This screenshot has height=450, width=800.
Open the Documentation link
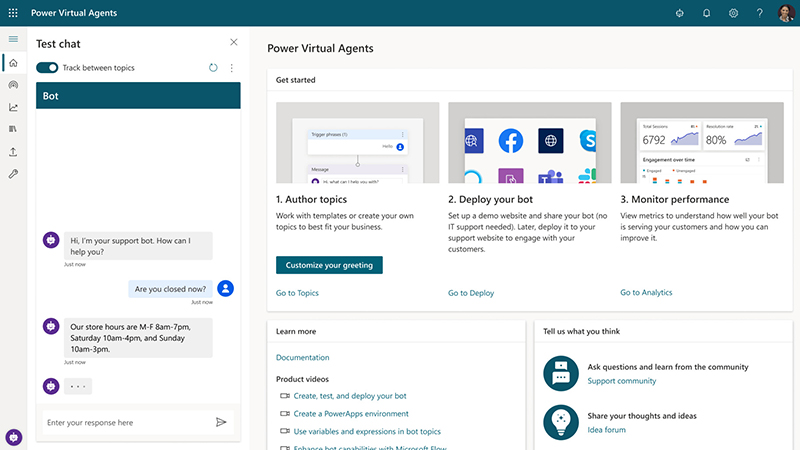pyautogui.click(x=302, y=357)
